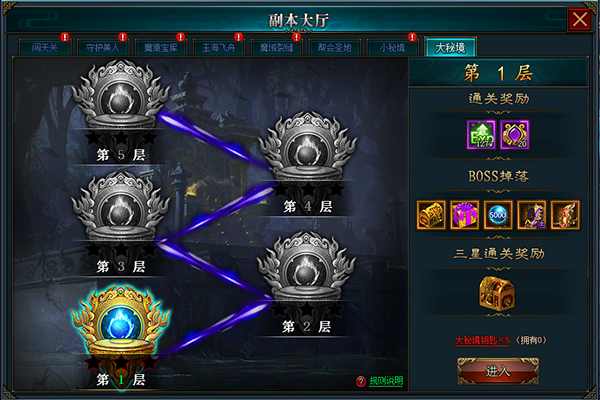Open the 帮会圣地 tab

point(334,47)
